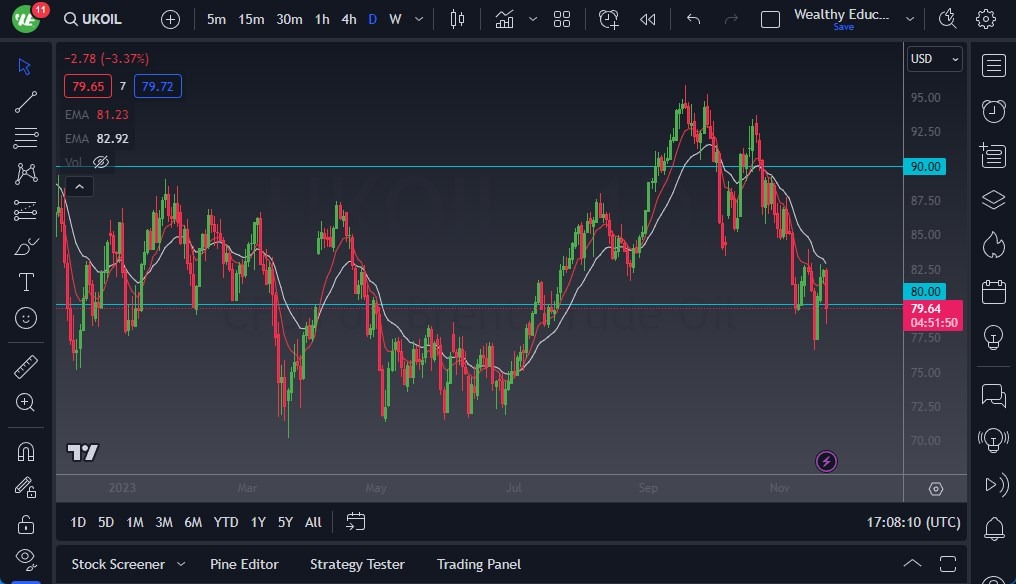Image resolution: width=1016 pixels, height=584 pixels.
Task: Open the USD currency dropdown
Action: (x=933, y=58)
